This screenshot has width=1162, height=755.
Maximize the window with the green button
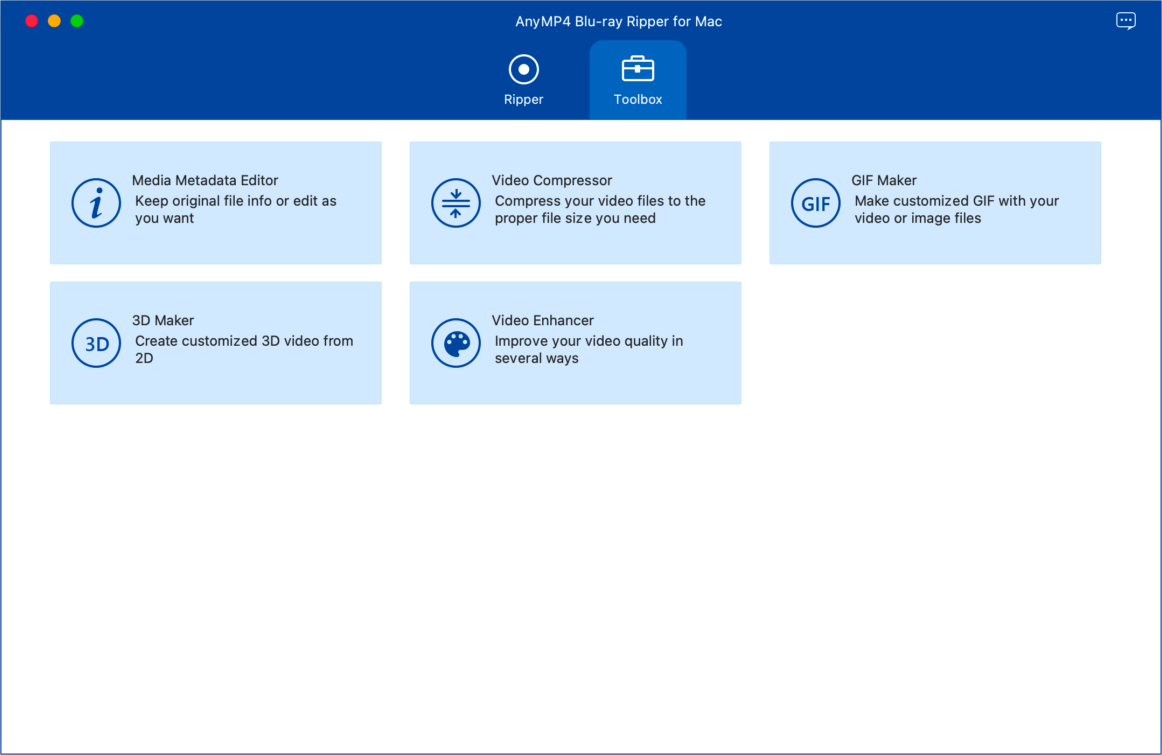[77, 21]
